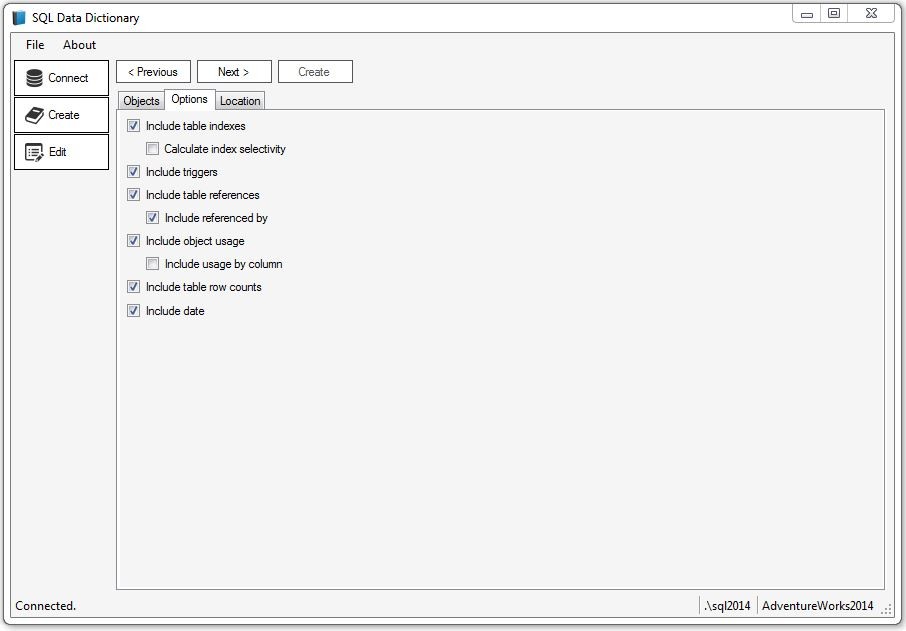Maximize the SQL Data Dictionary window
Image resolution: width=906 pixels, height=631 pixels.
tap(834, 13)
